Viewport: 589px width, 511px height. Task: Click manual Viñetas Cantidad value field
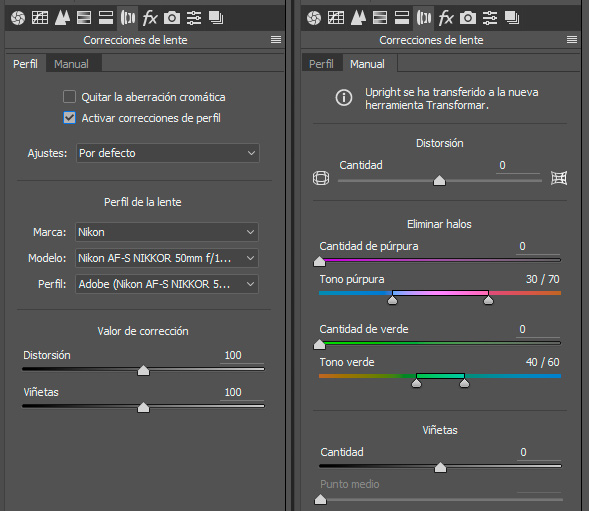click(539, 452)
